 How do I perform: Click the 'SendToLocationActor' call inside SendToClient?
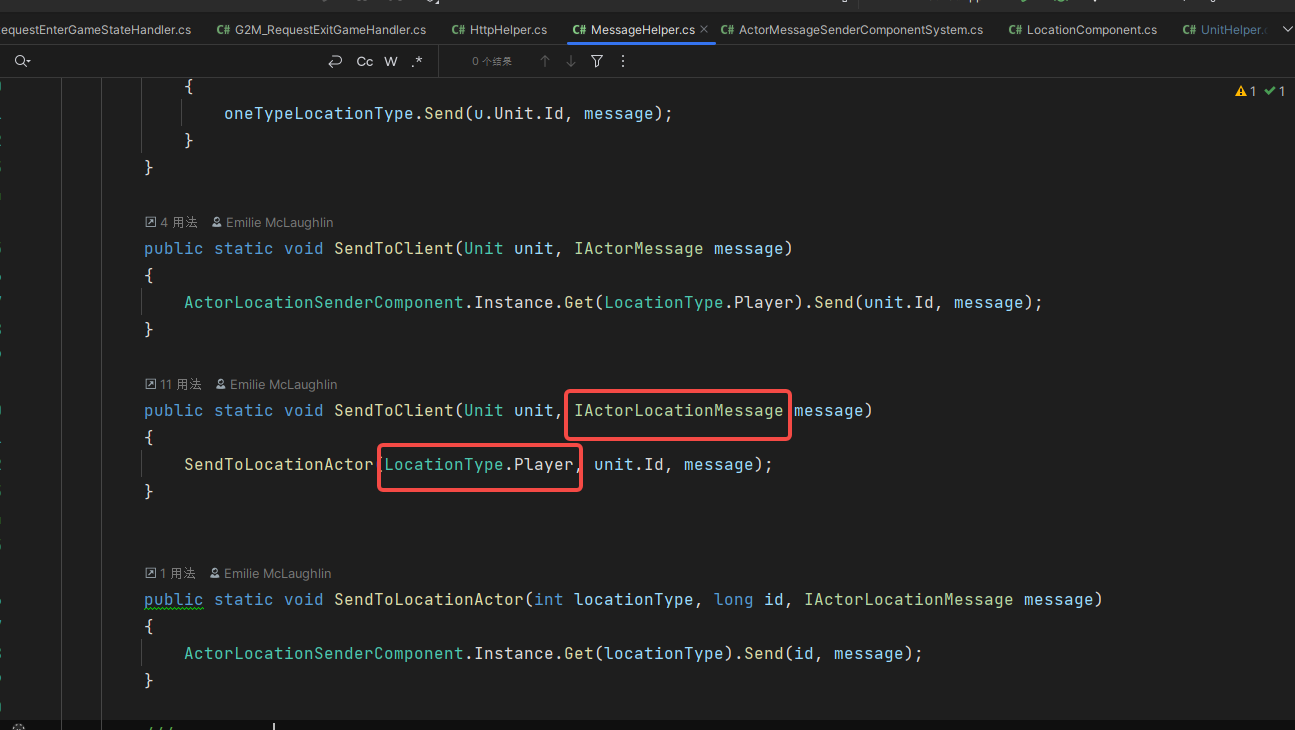[279, 464]
